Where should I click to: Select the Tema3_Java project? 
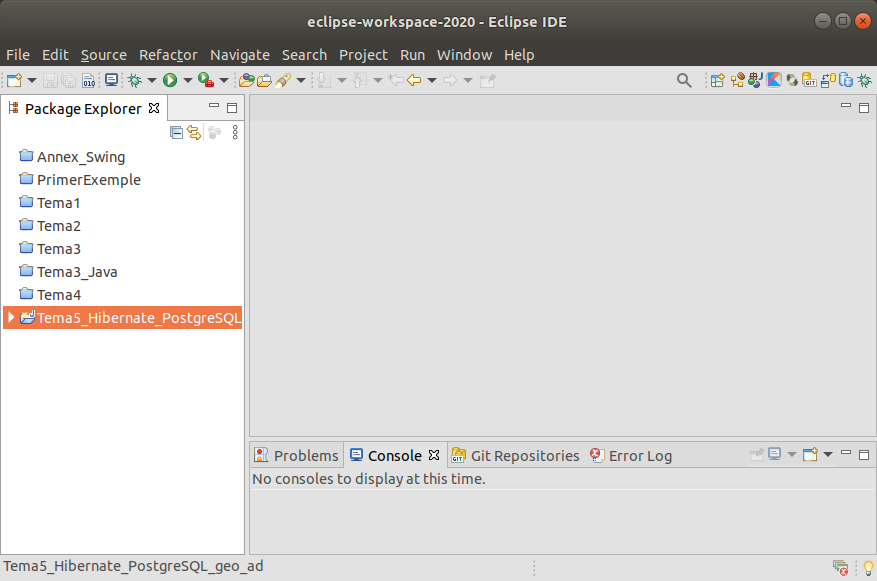point(77,272)
